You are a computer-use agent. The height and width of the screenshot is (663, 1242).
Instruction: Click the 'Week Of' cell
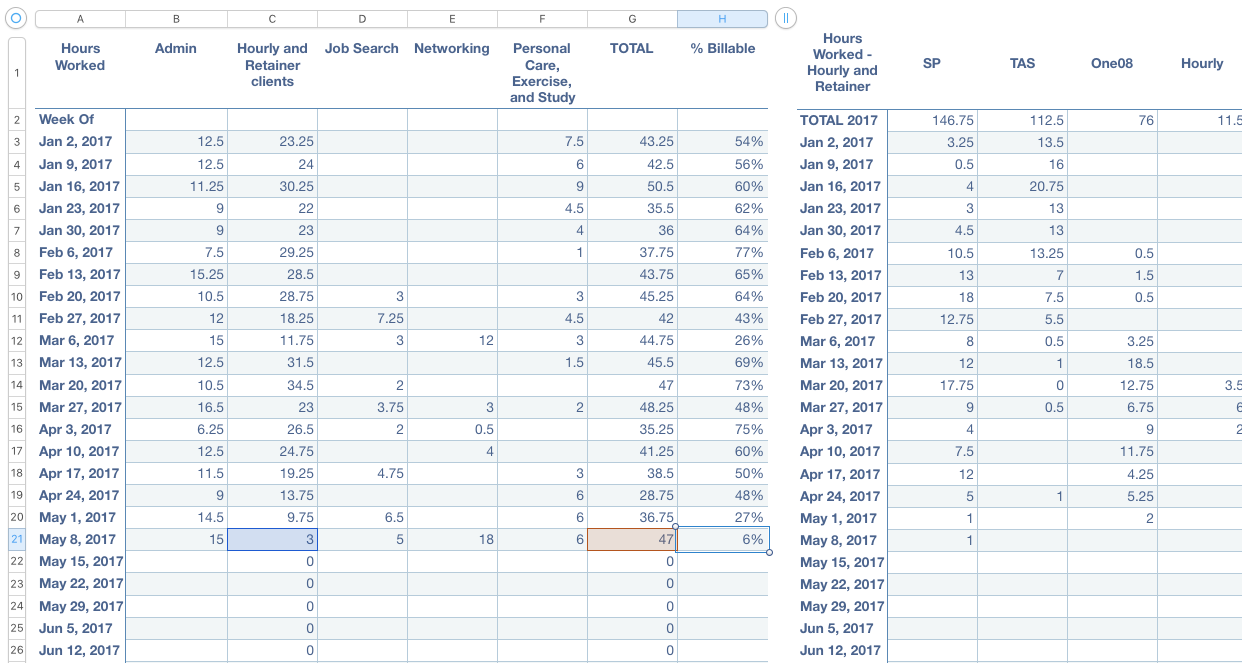[x=80, y=119]
